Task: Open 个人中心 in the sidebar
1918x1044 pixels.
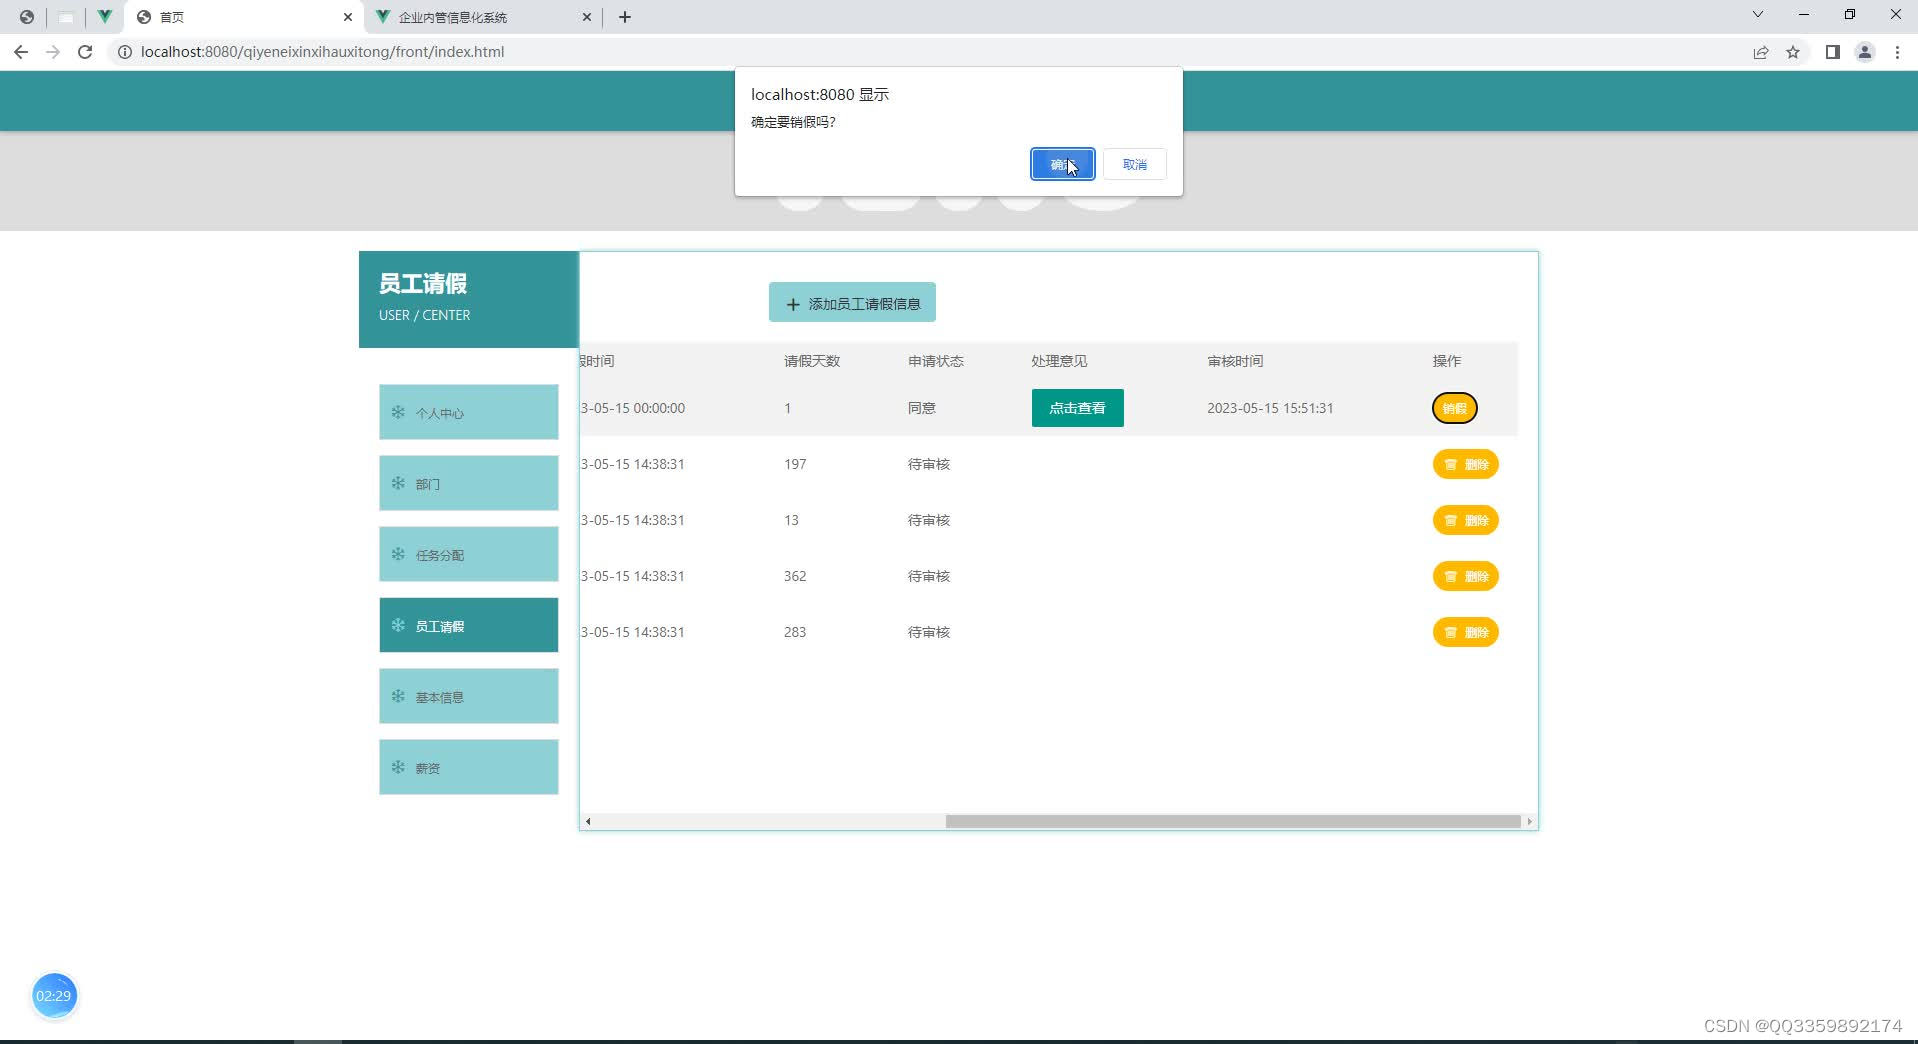Action: [x=468, y=412]
